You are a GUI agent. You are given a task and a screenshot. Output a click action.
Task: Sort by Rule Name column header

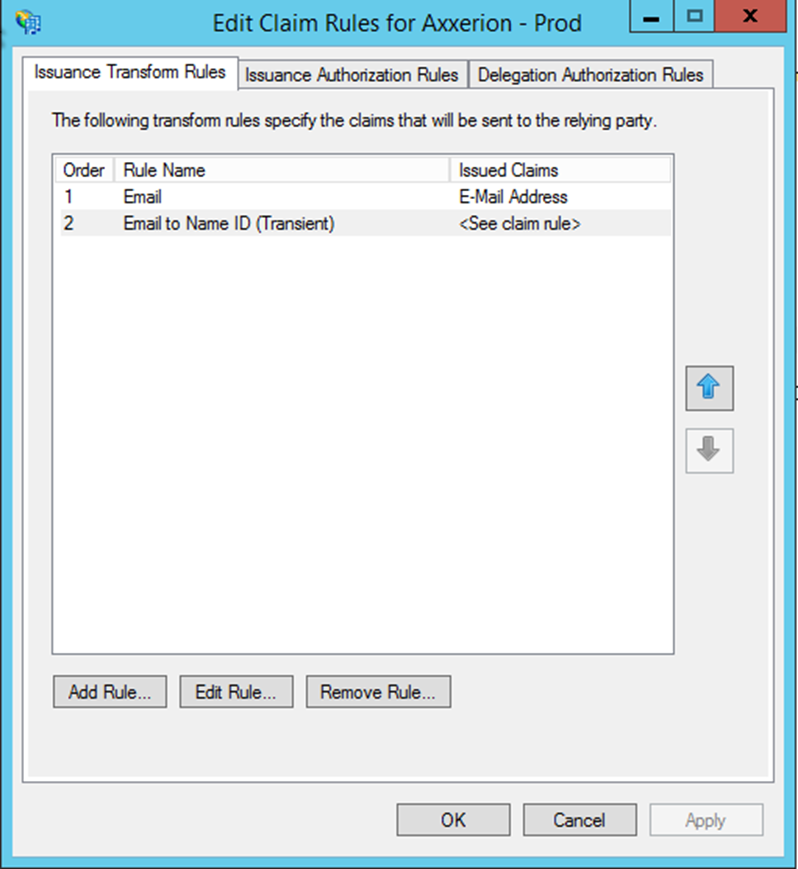tap(282, 170)
